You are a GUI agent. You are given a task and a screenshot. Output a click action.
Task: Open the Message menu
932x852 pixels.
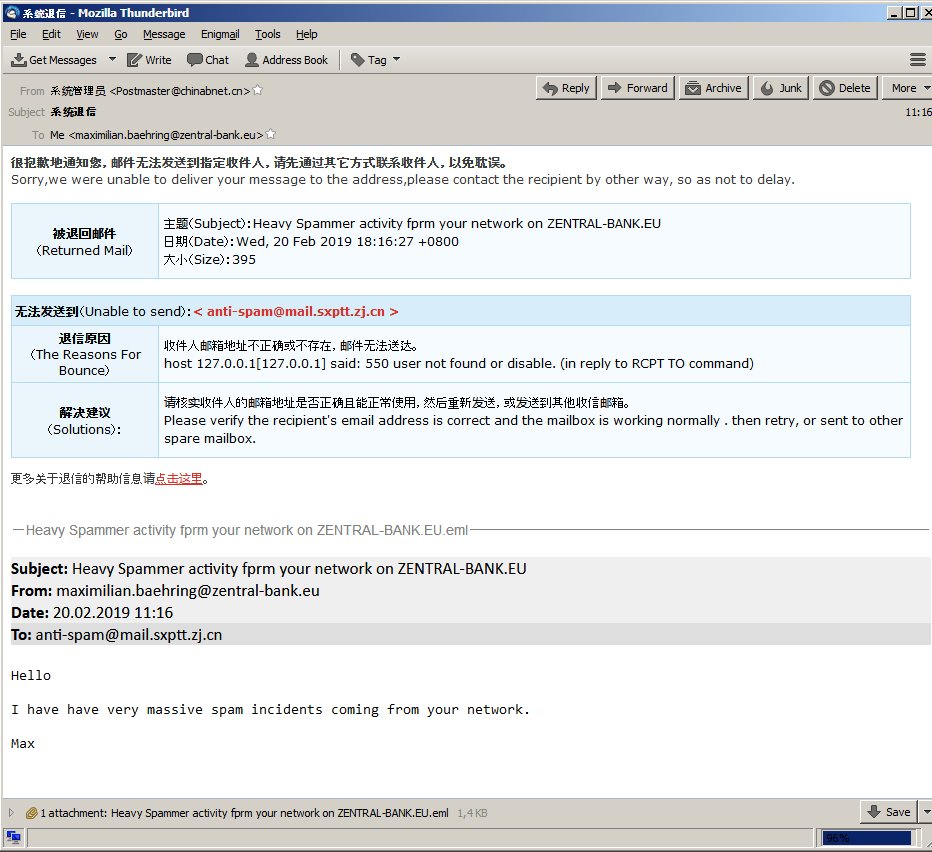pos(164,34)
